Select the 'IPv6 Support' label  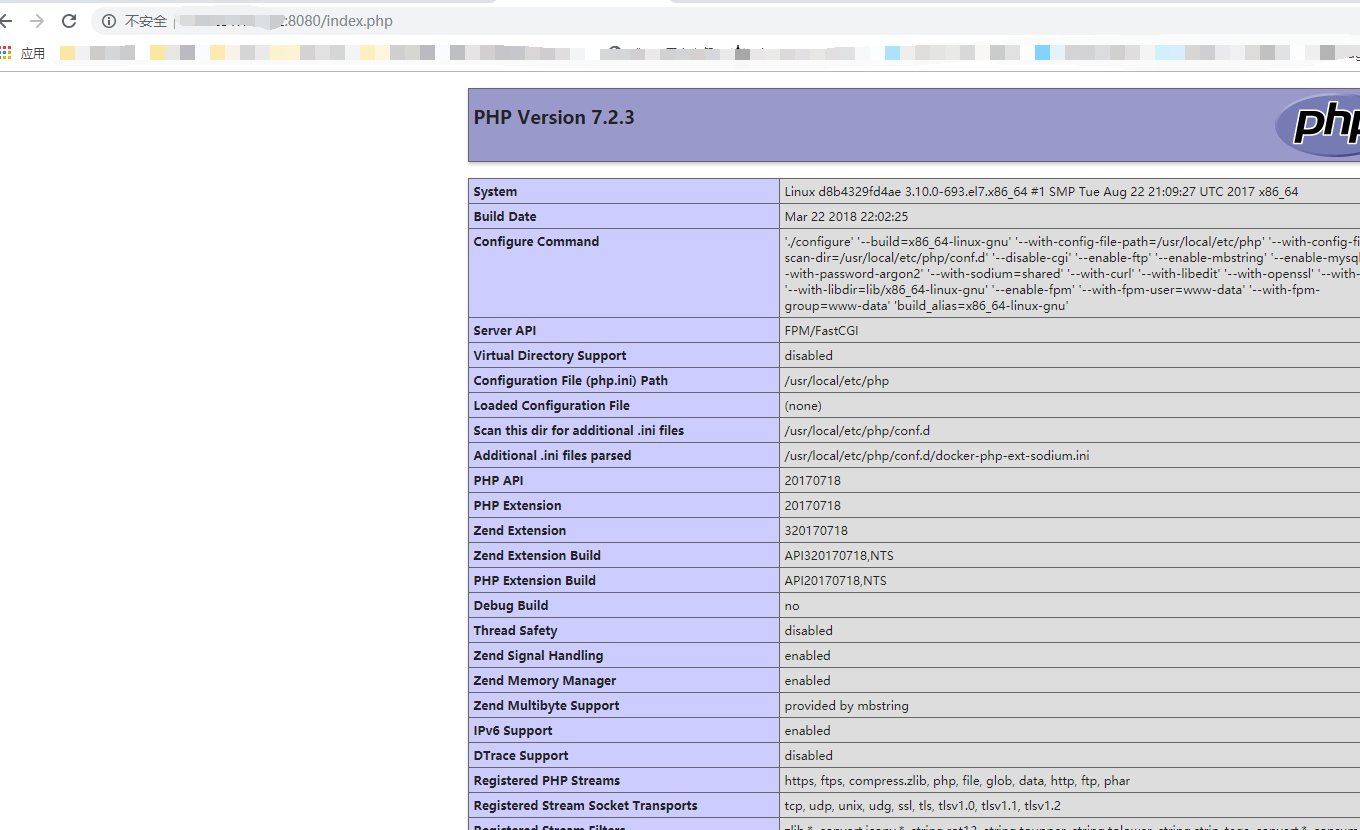pyautogui.click(x=513, y=731)
